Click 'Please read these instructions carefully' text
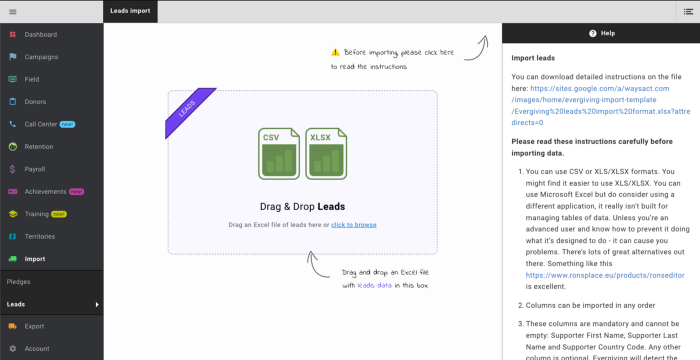 592,147
